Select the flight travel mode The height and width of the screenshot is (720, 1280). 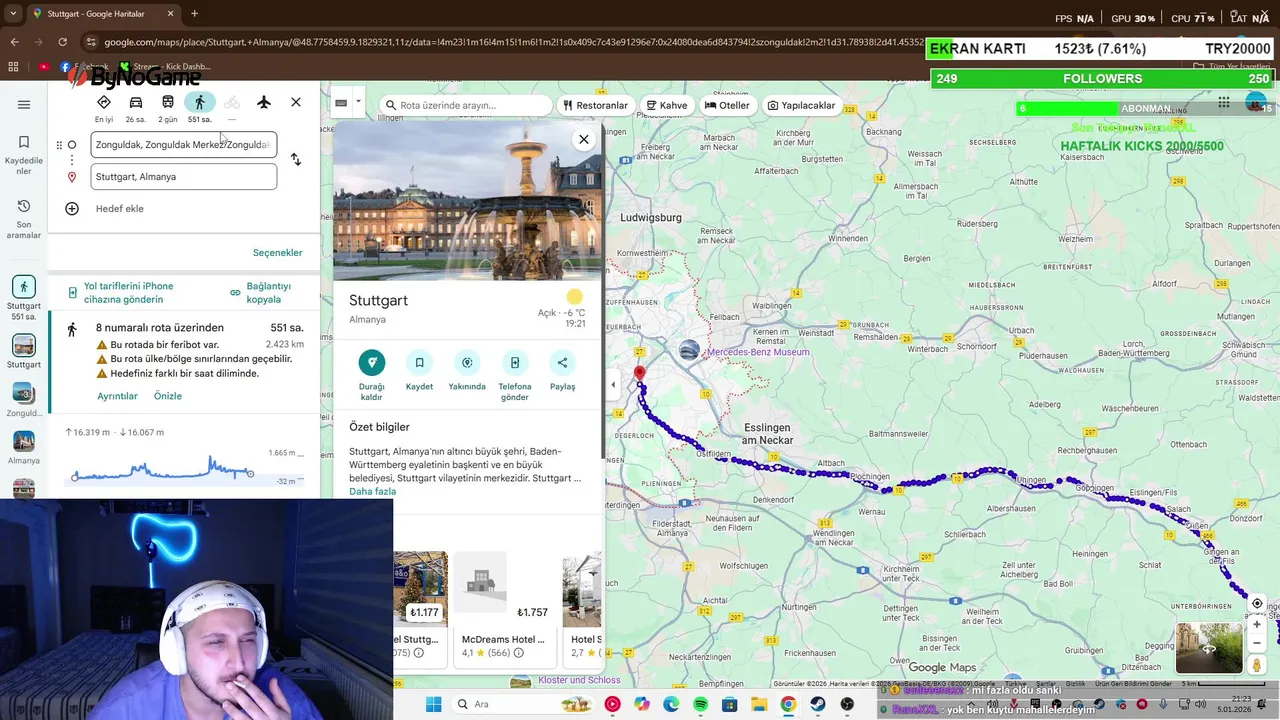tap(264, 102)
